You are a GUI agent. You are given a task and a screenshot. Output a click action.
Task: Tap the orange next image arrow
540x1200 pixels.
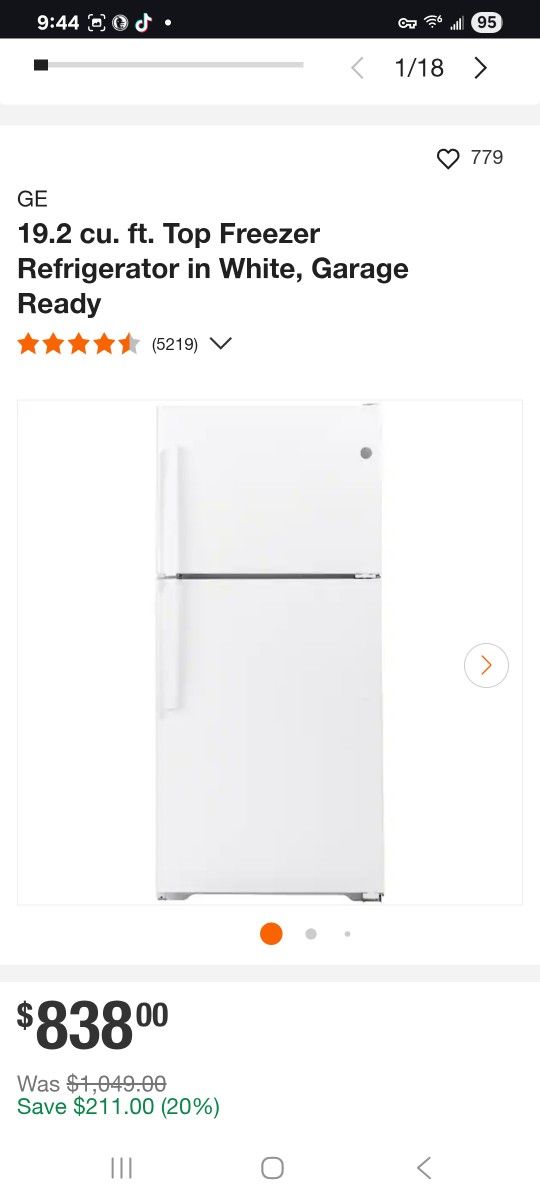pyautogui.click(x=486, y=665)
